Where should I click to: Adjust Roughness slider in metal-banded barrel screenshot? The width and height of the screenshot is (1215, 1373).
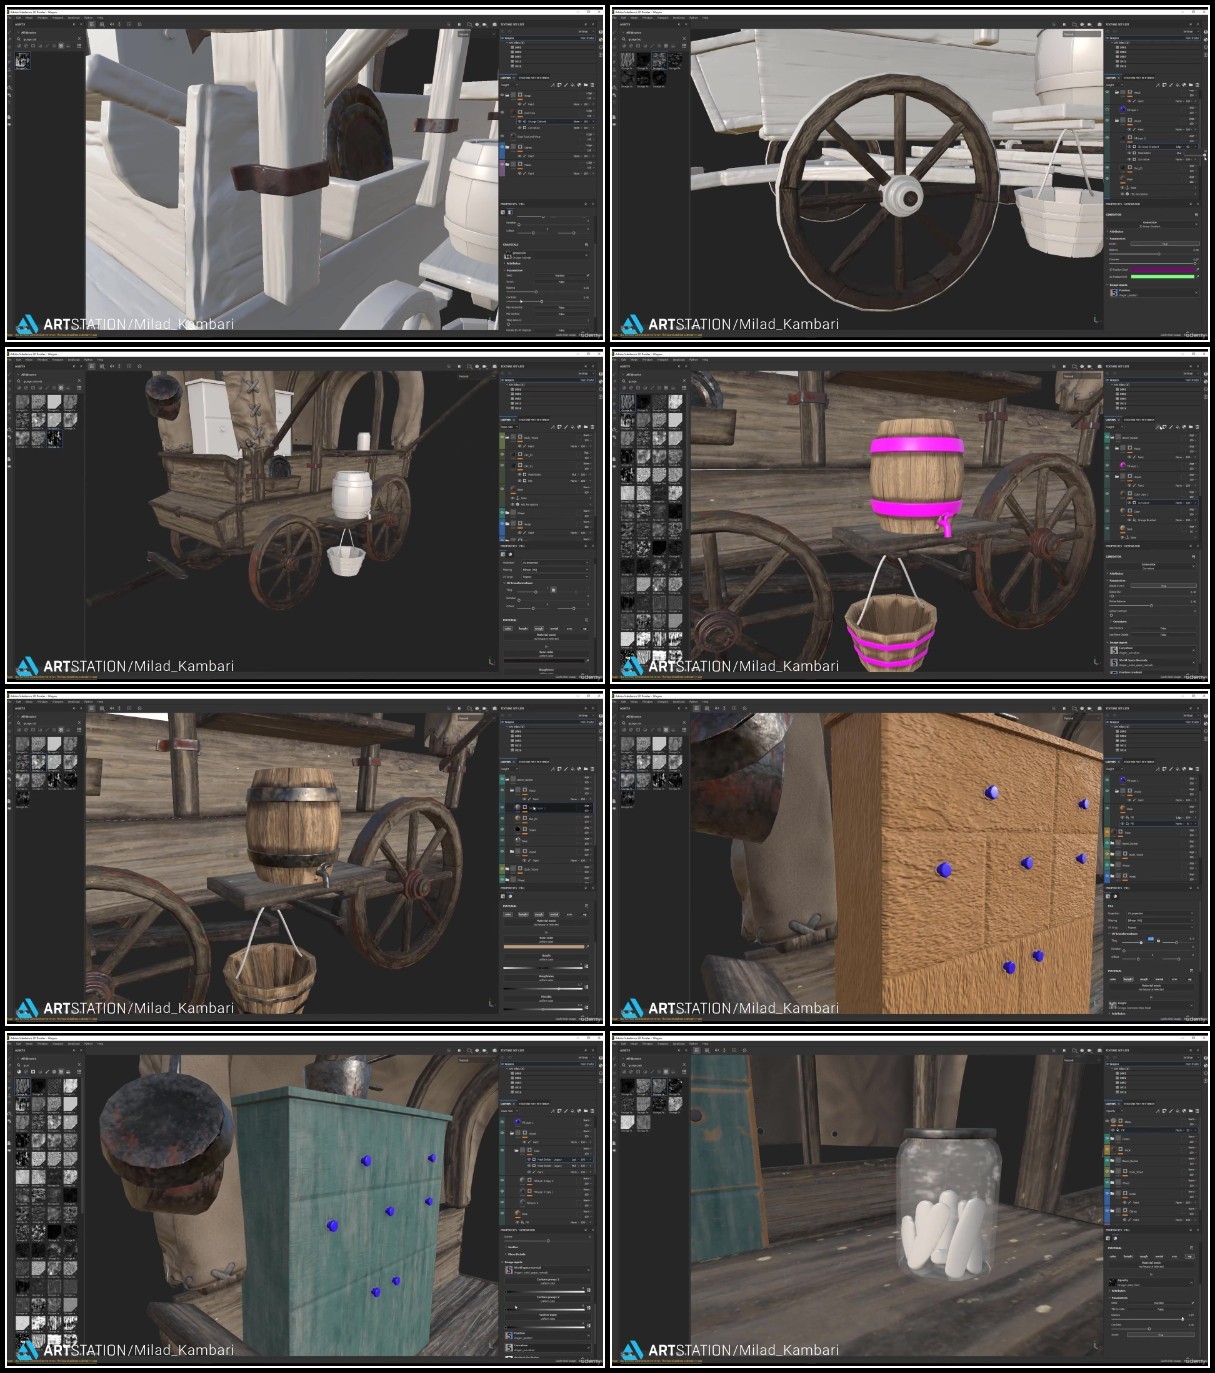click(543, 989)
